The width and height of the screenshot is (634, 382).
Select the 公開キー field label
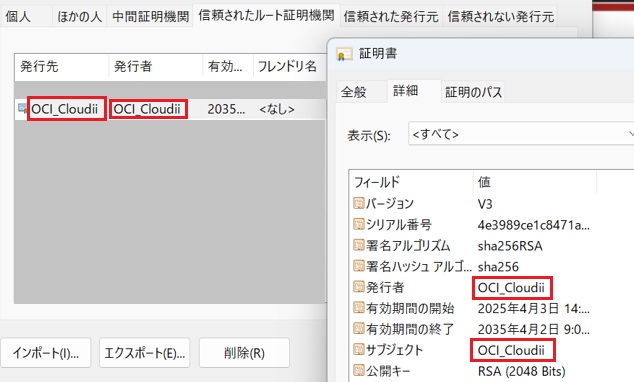pos(388,370)
